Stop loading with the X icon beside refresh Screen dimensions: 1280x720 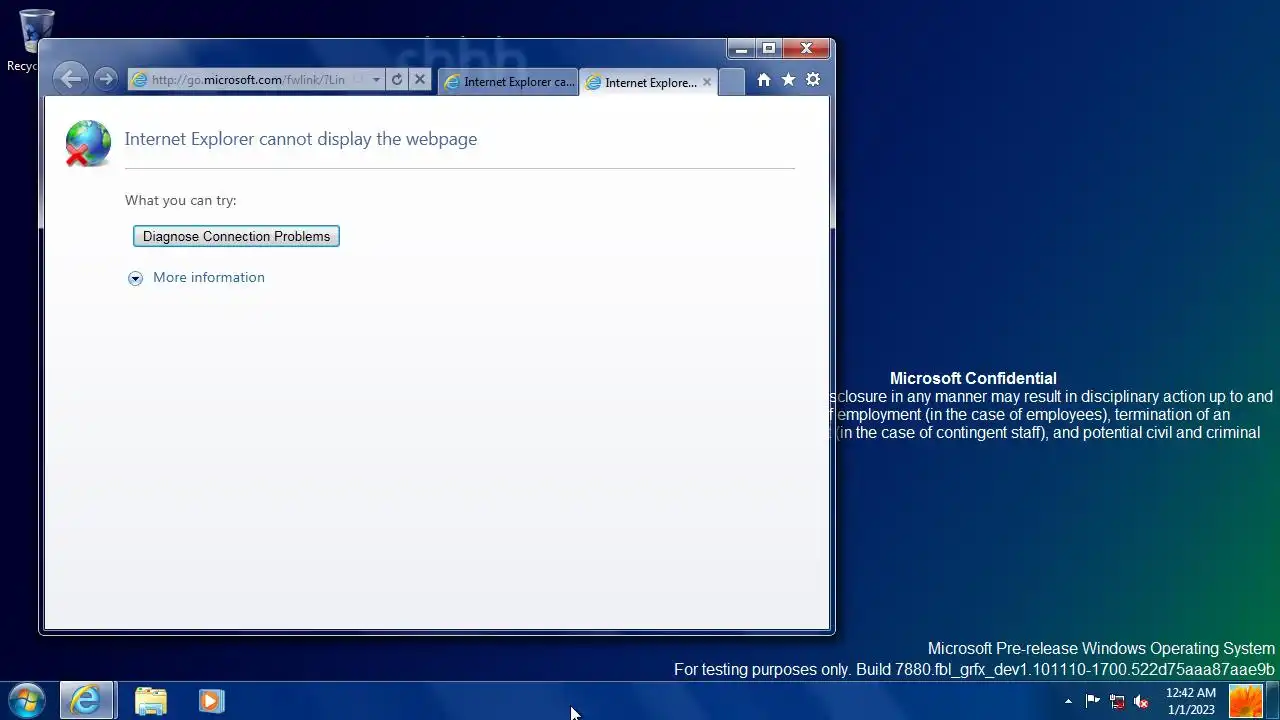click(x=420, y=80)
